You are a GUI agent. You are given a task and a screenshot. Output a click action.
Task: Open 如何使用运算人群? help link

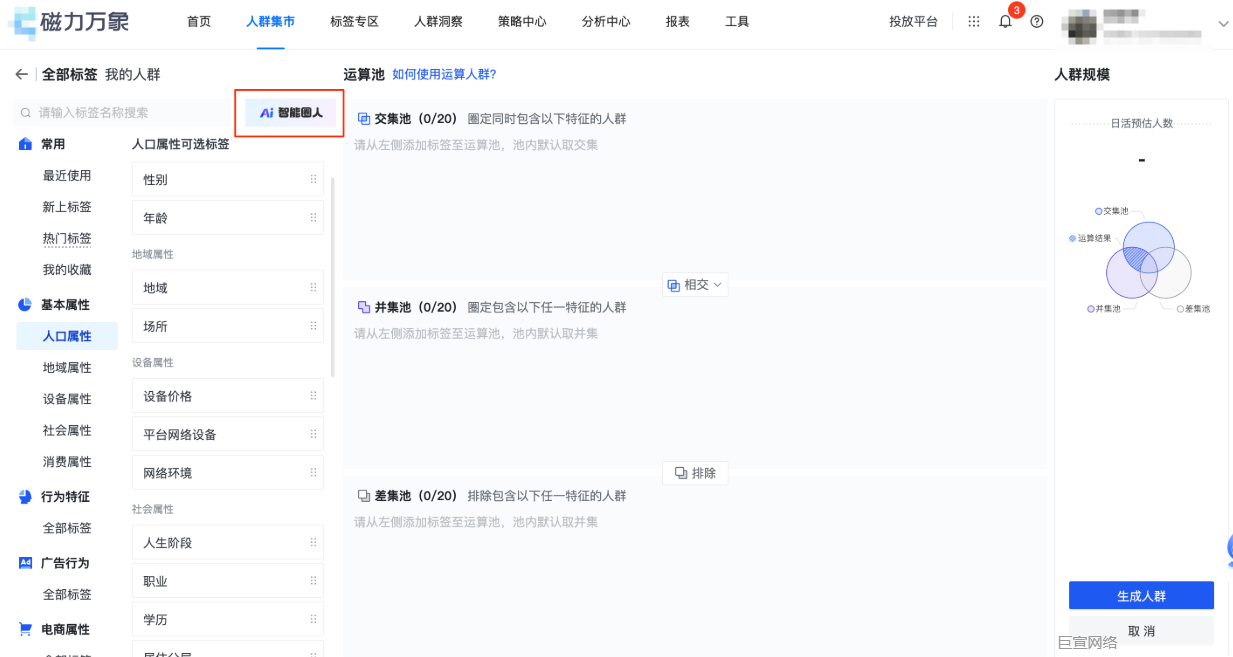click(444, 74)
